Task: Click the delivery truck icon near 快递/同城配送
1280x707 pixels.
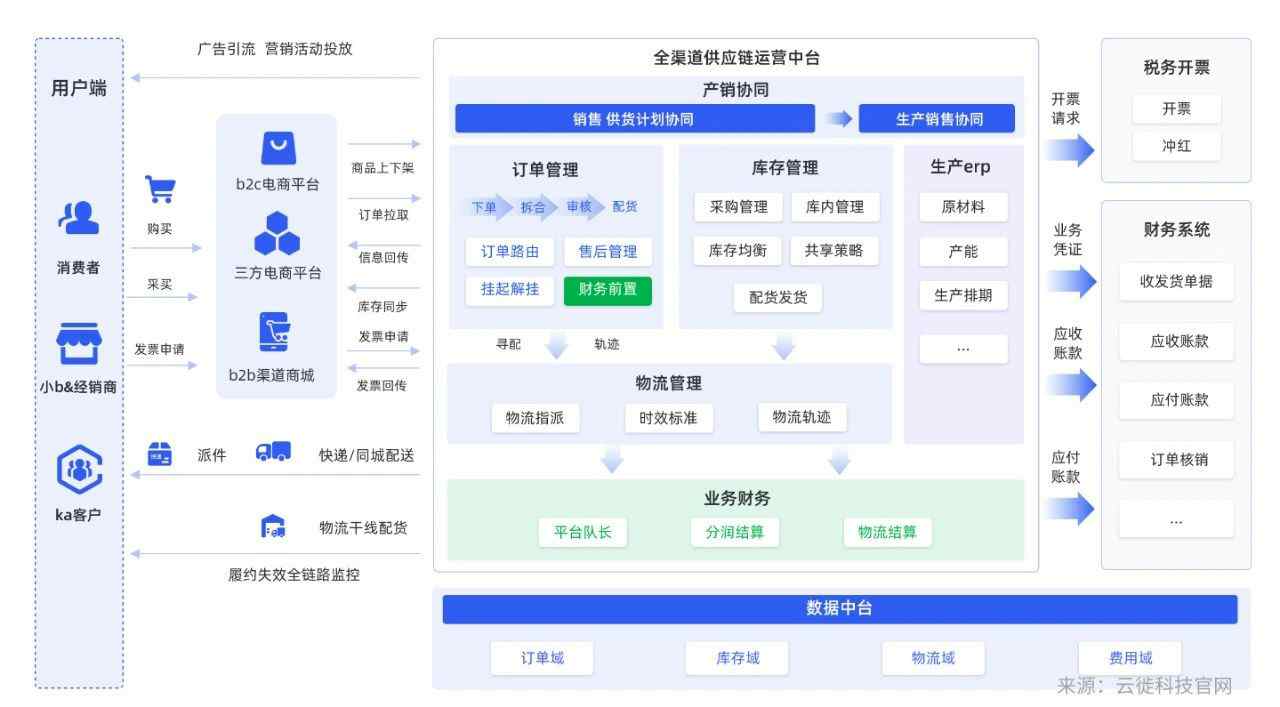Action: tap(273, 453)
